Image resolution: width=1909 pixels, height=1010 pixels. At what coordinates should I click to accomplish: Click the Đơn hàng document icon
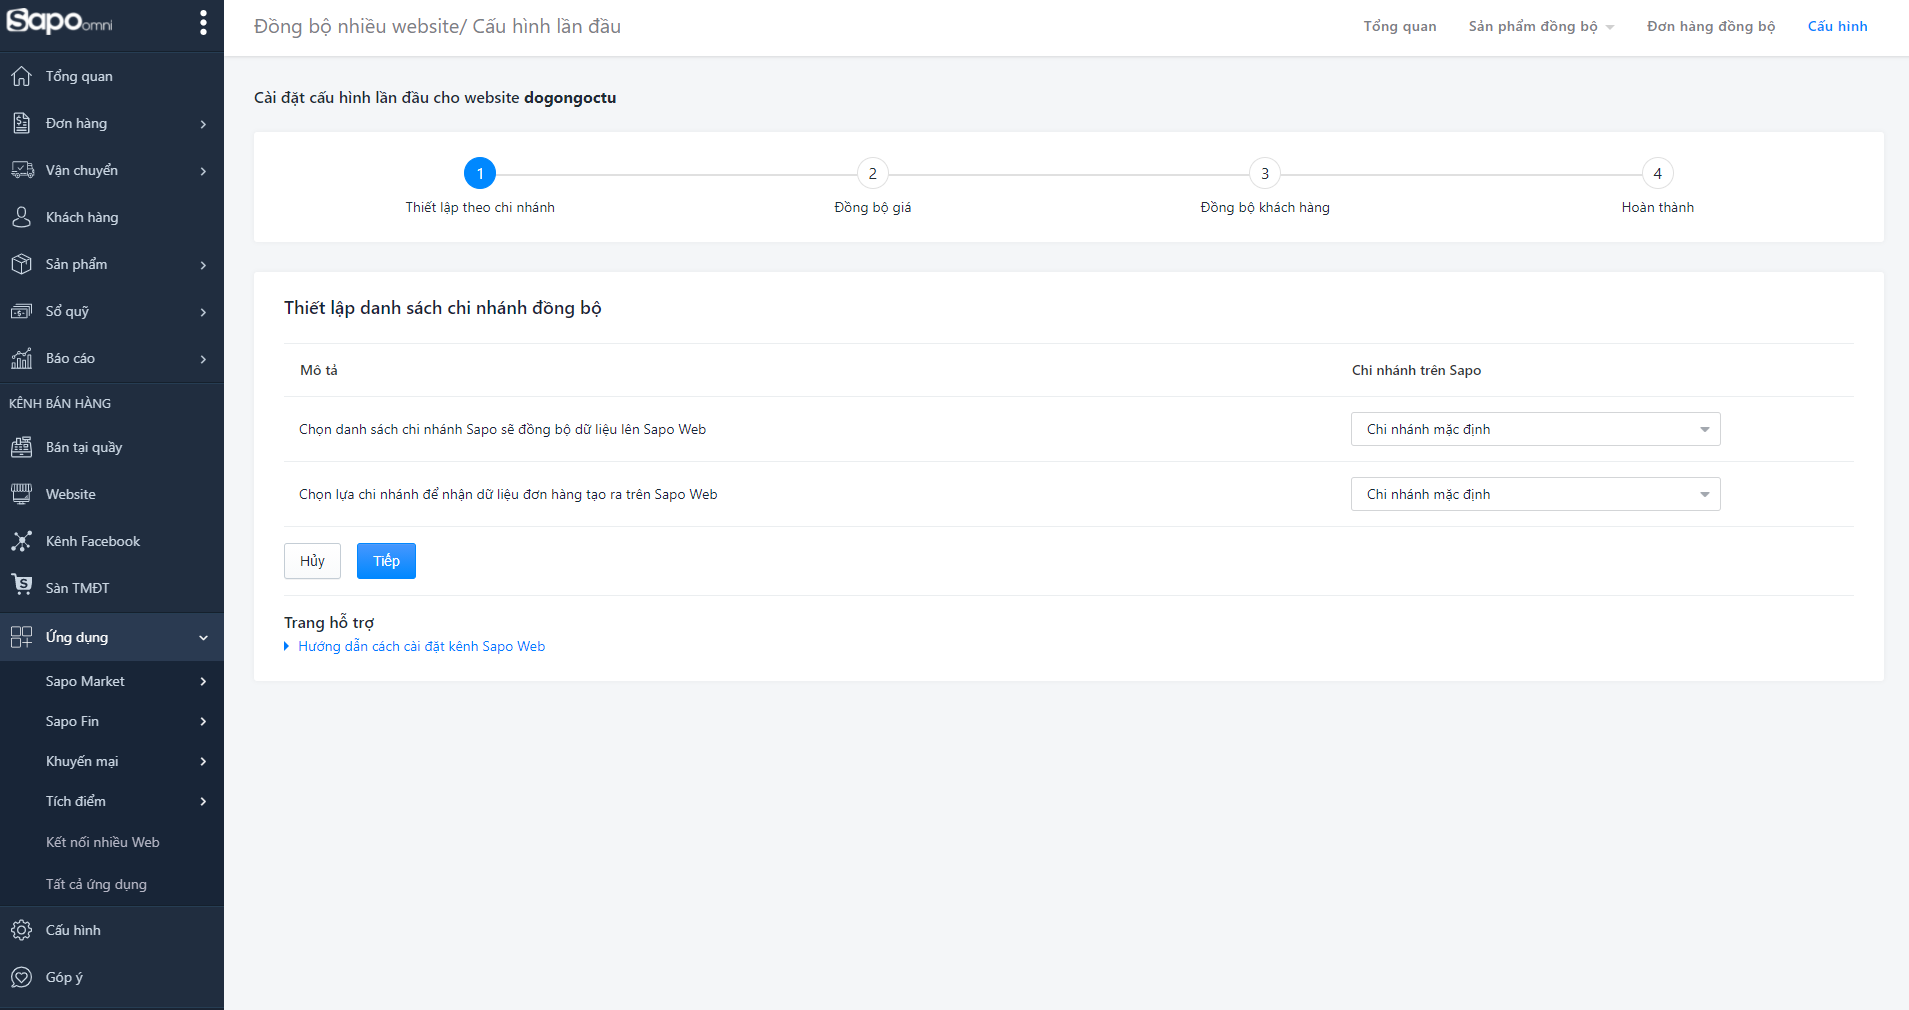point(21,123)
